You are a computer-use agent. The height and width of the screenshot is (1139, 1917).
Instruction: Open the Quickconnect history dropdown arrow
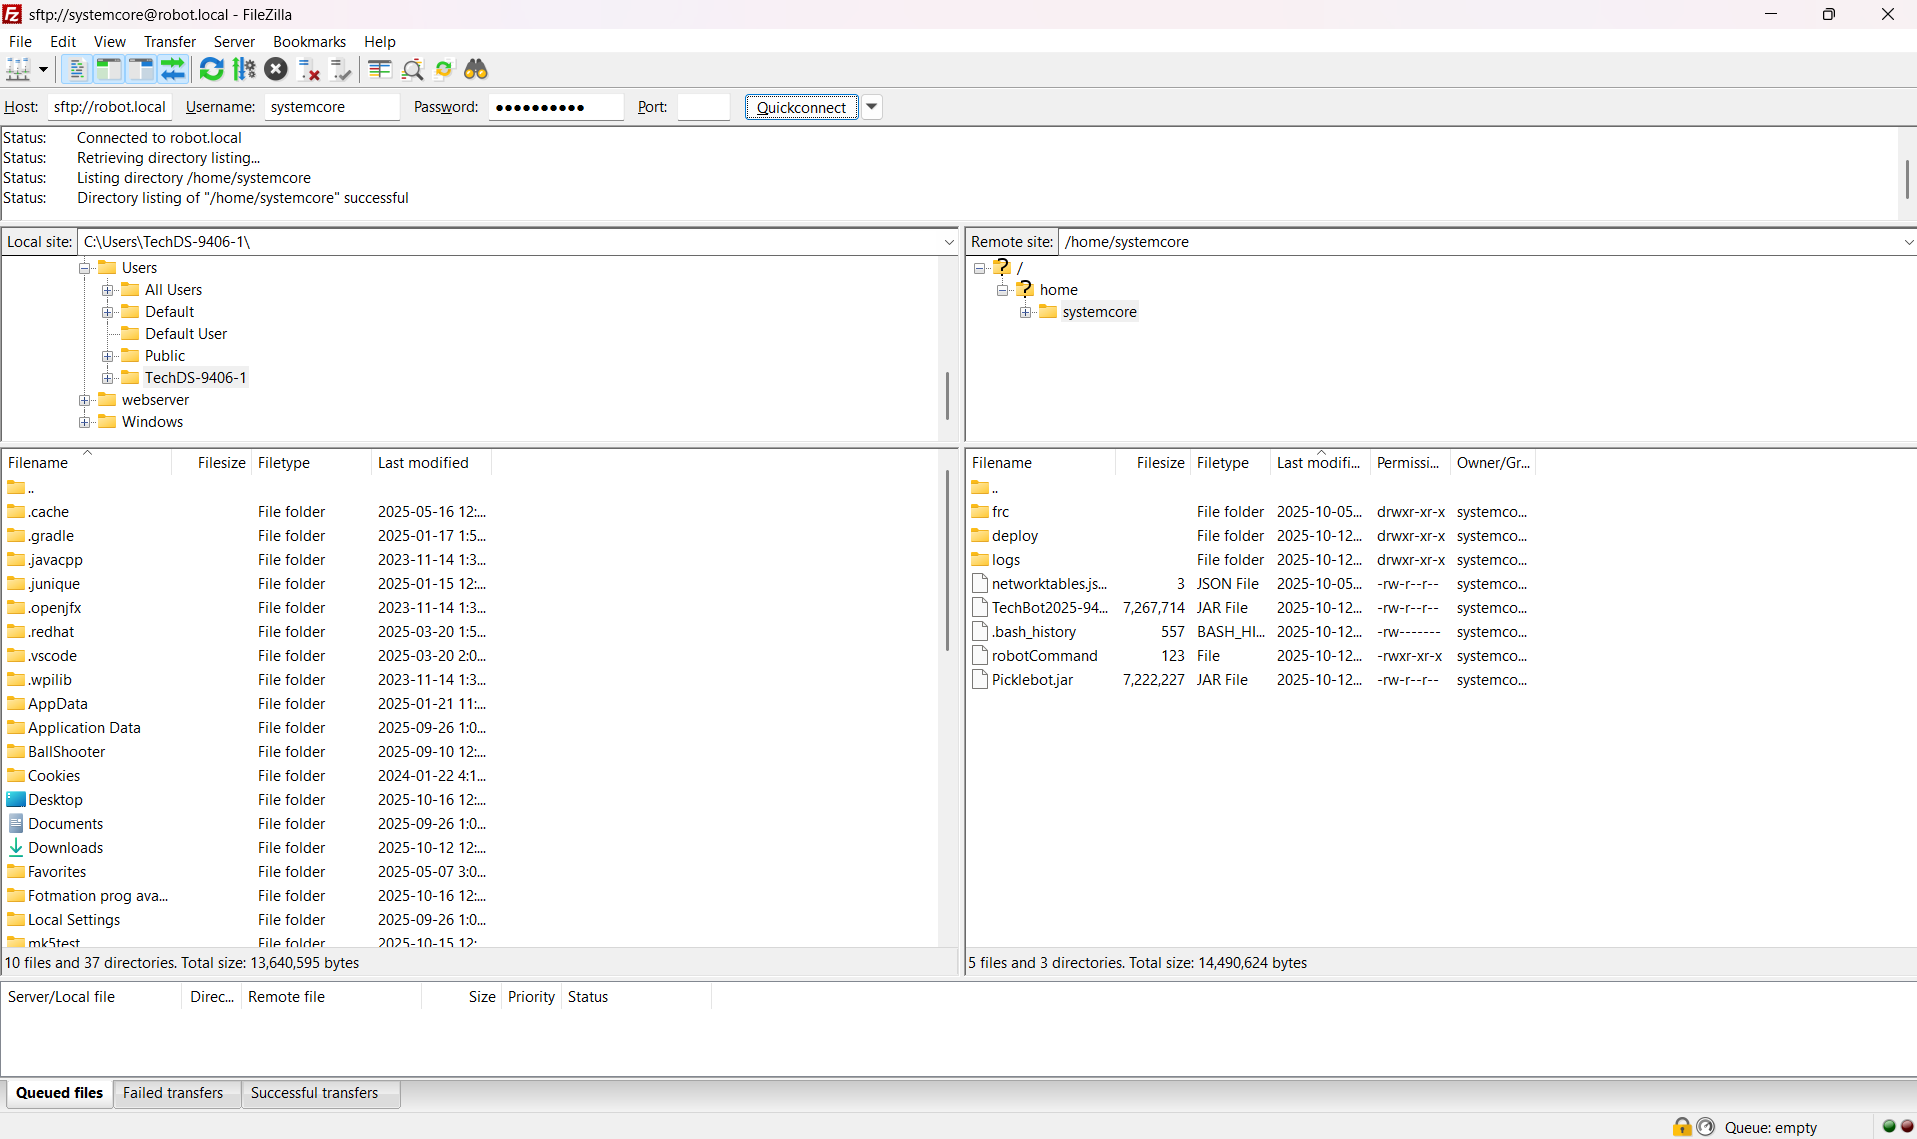coord(872,107)
